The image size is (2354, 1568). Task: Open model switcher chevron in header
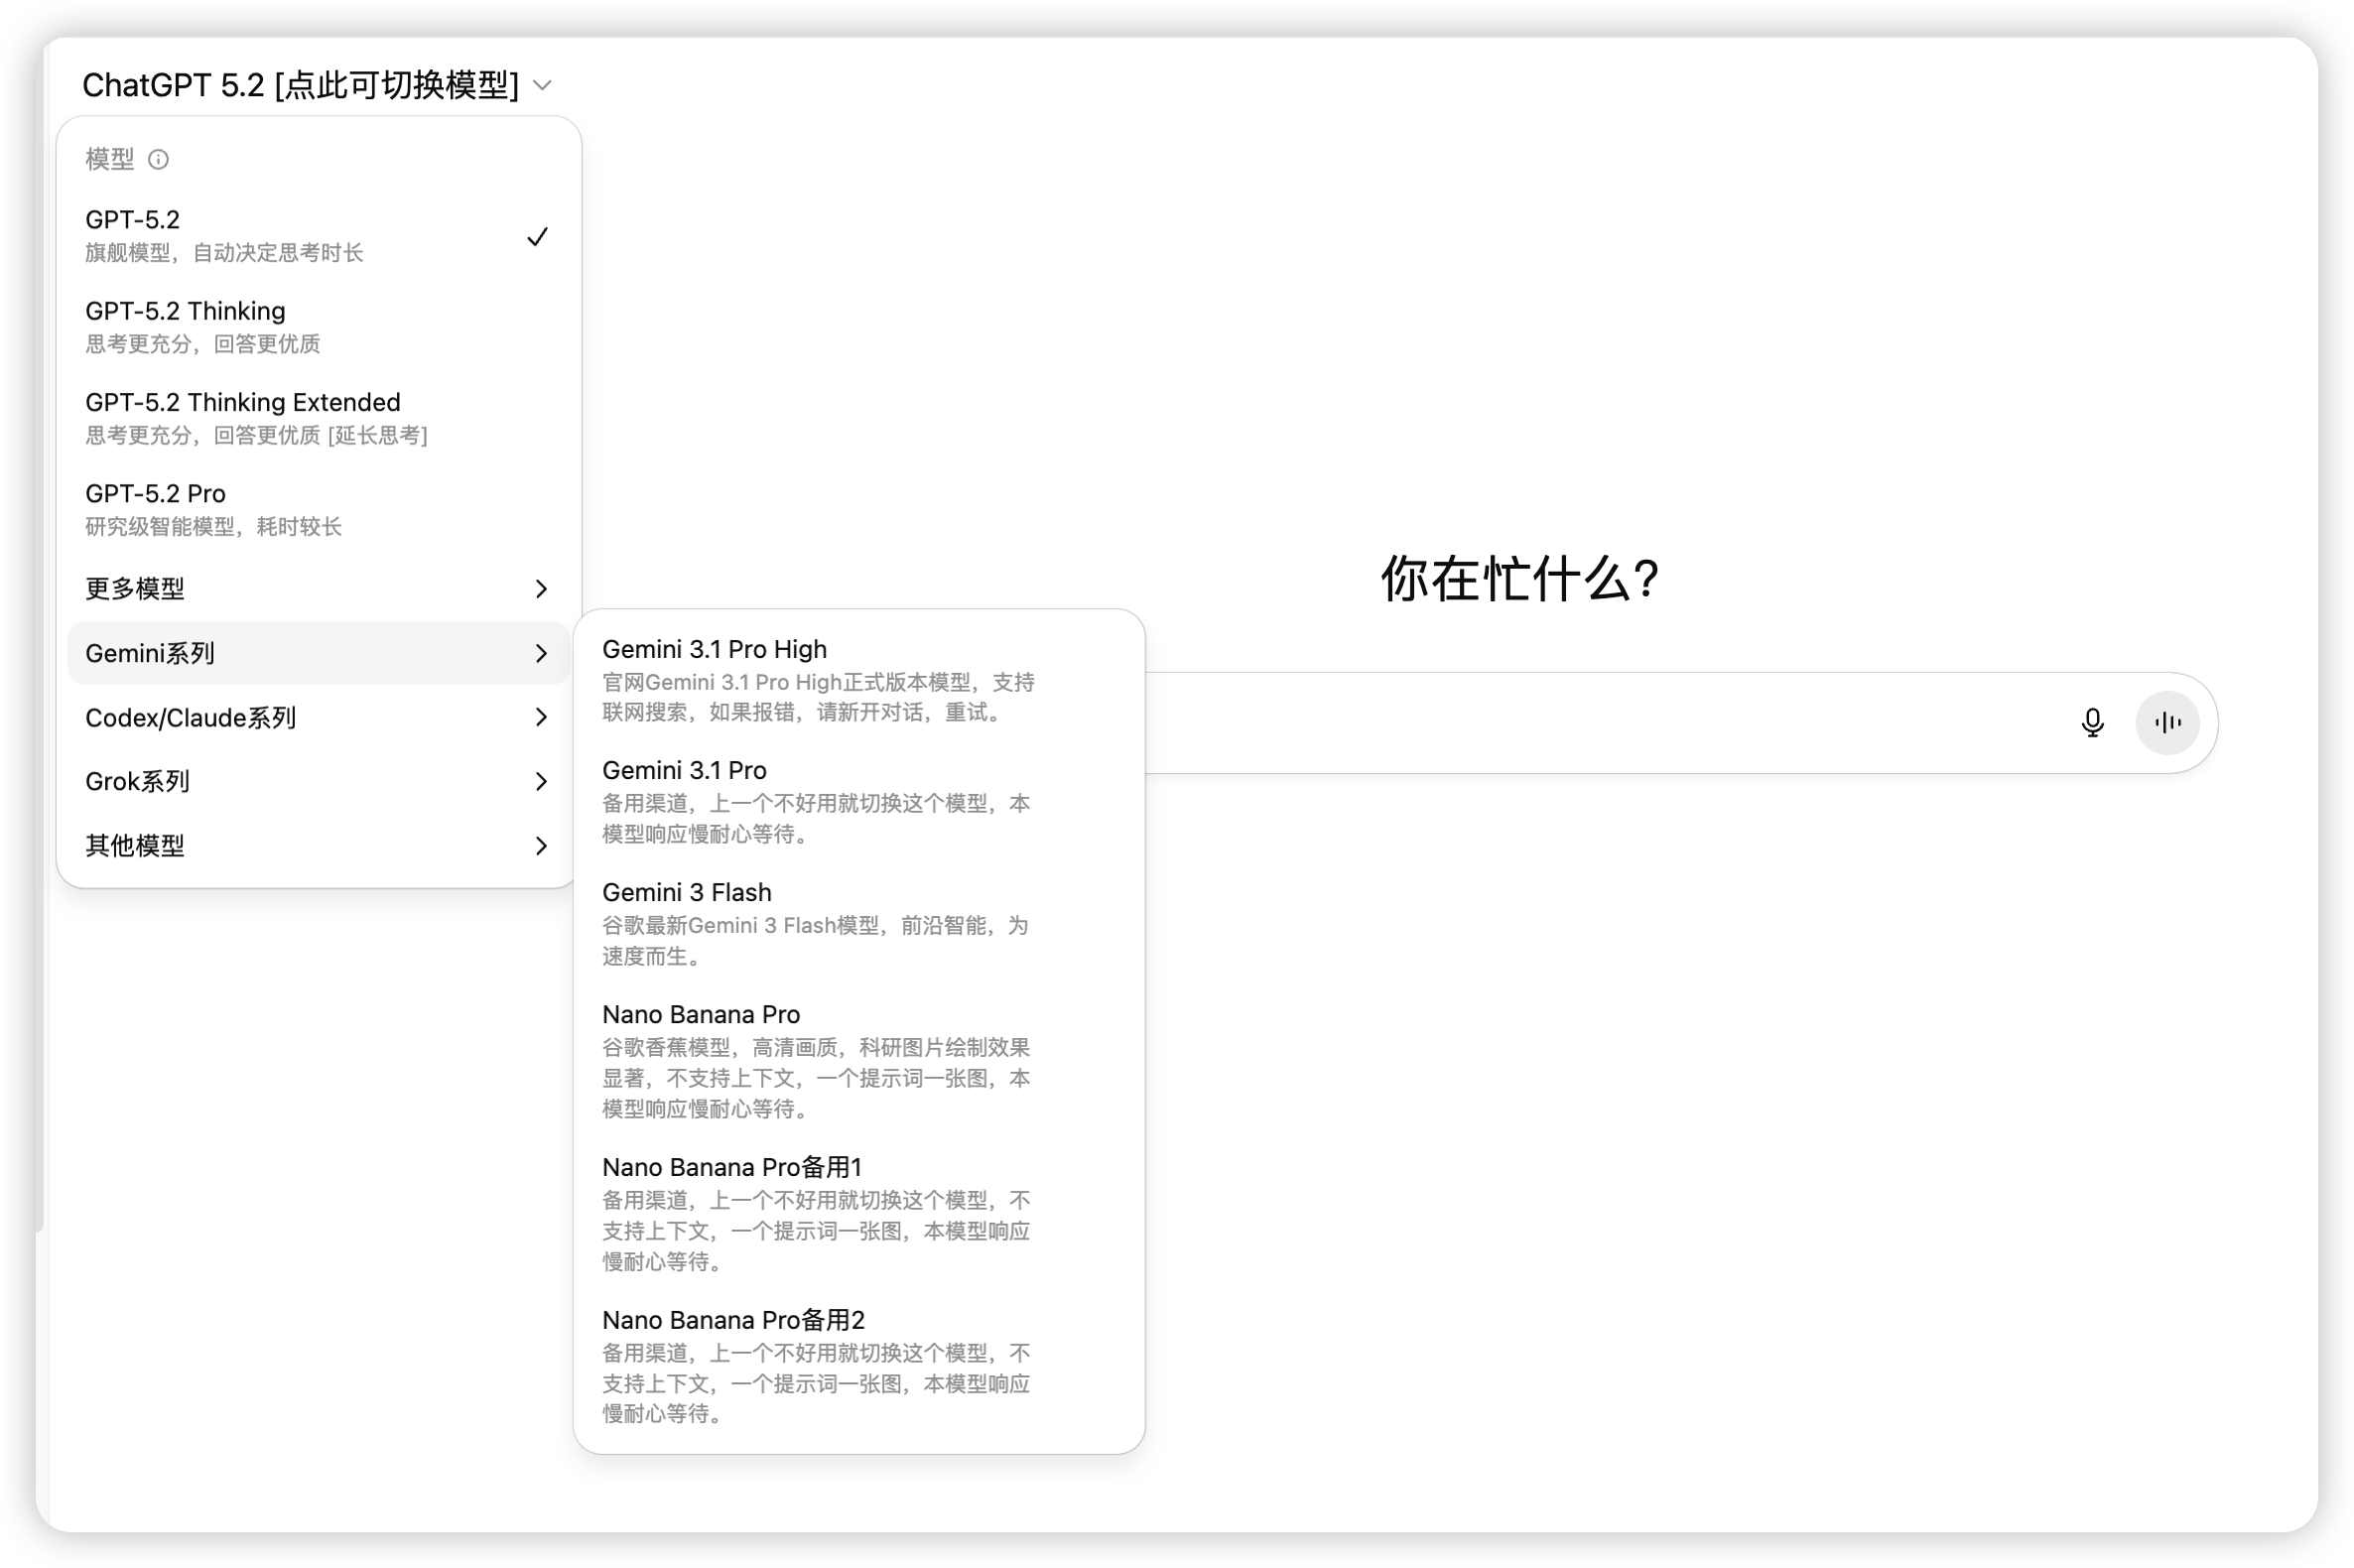(543, 86)
